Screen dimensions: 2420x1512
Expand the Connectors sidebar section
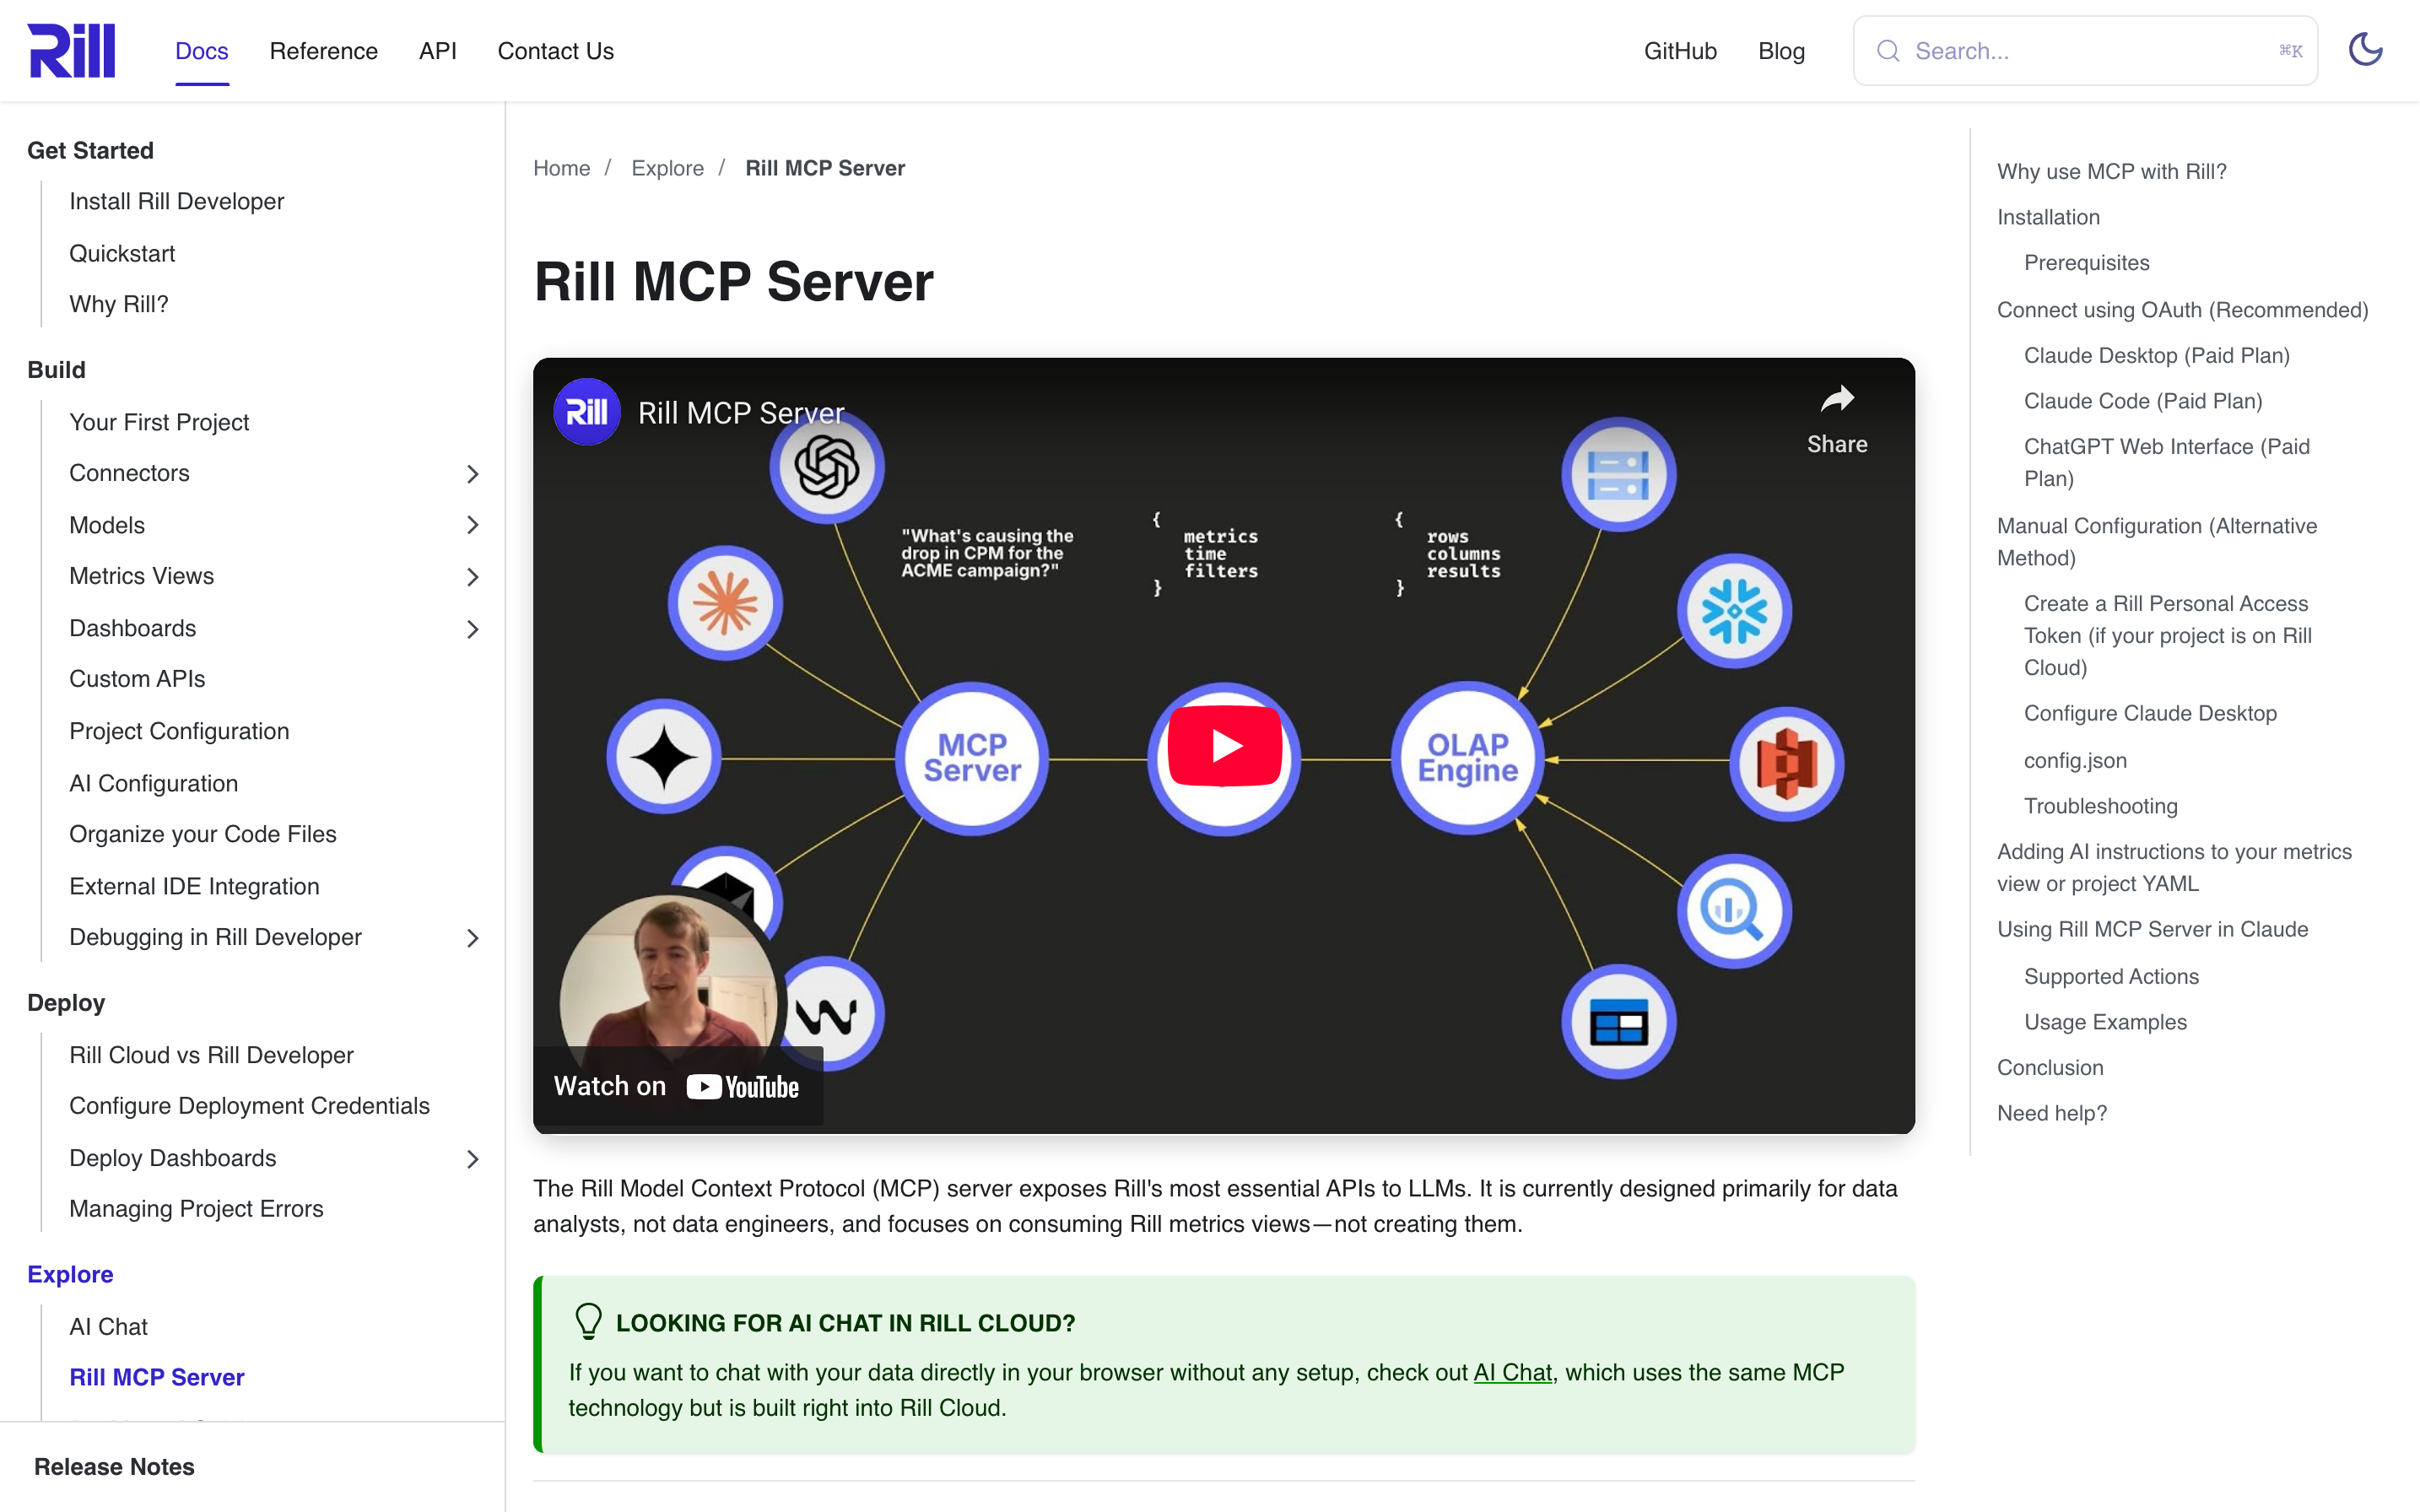coord(473,474)
